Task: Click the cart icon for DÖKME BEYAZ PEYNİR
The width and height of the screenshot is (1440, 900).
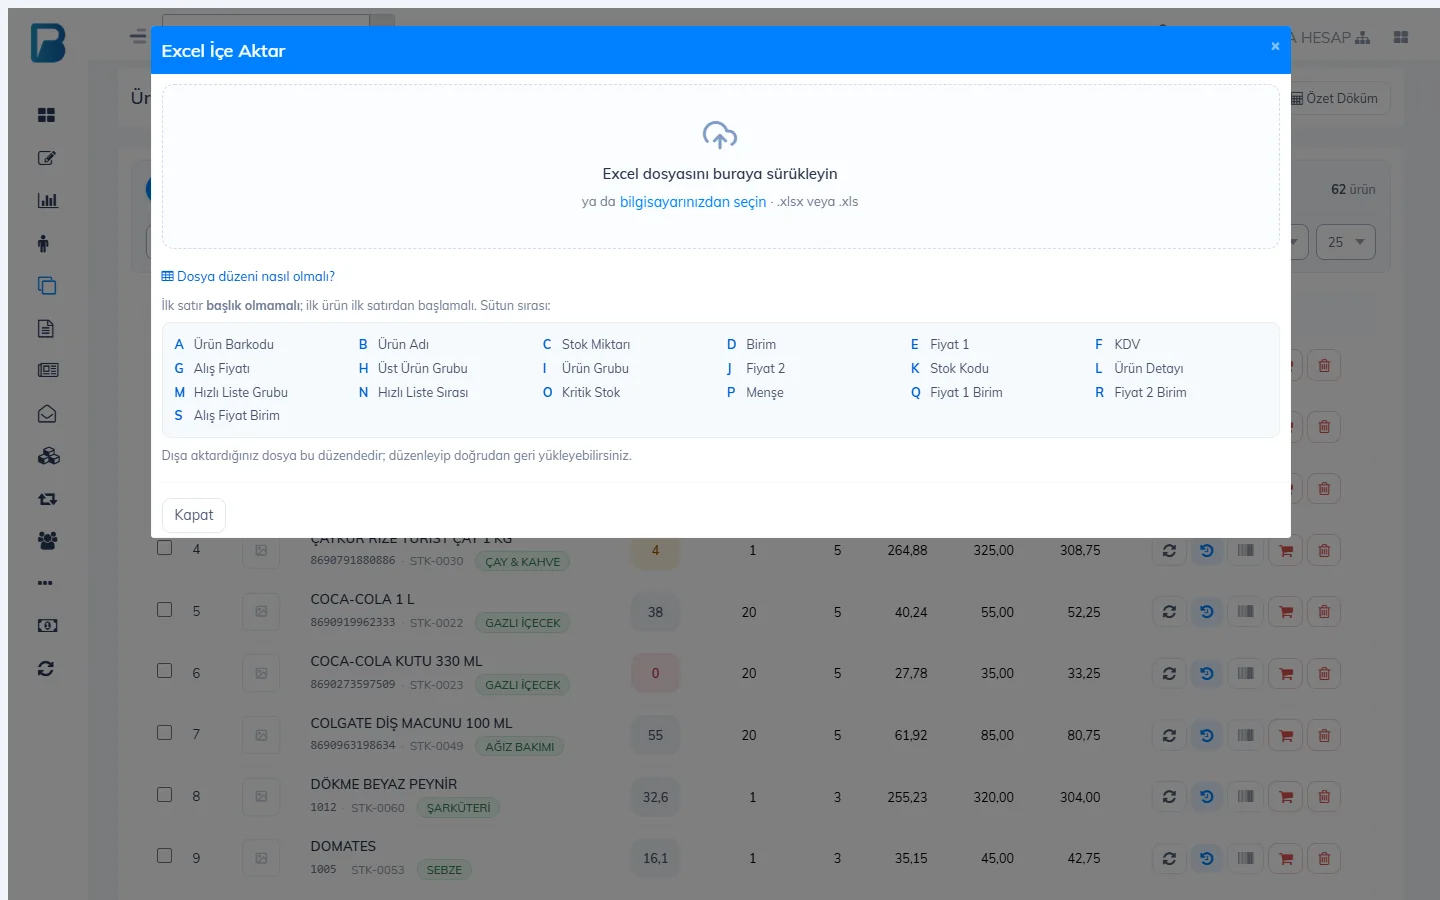Action: click(x=1286, y=797)
